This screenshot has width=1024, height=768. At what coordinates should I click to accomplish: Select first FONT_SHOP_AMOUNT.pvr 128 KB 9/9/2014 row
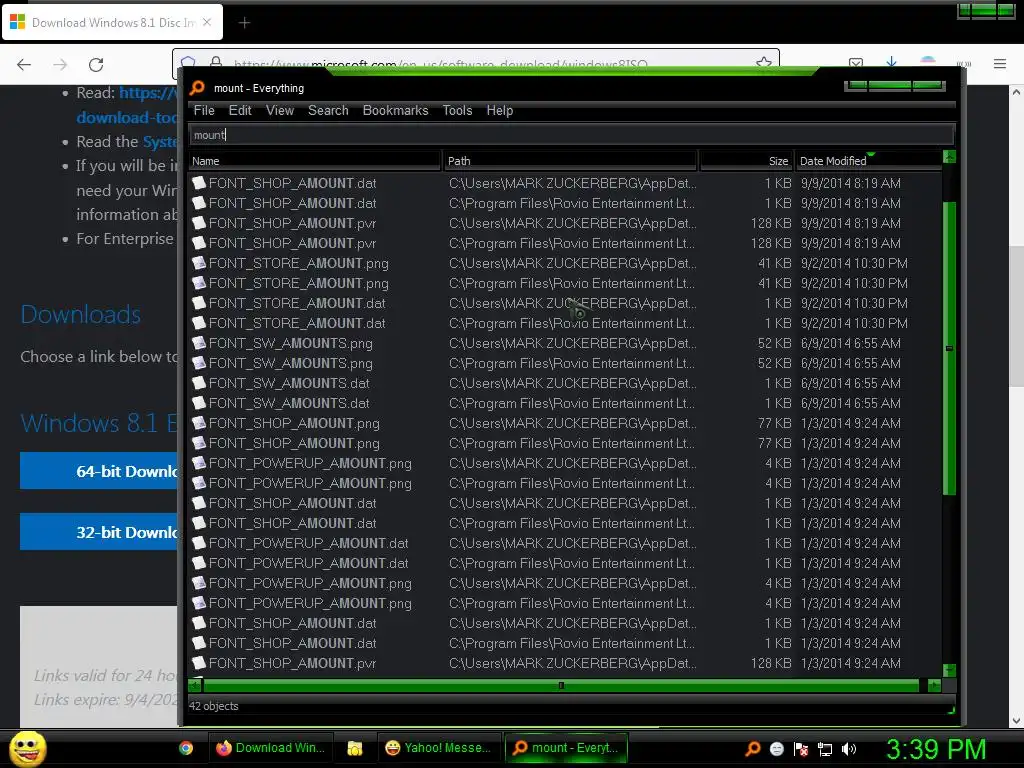(x=565, y=223)
